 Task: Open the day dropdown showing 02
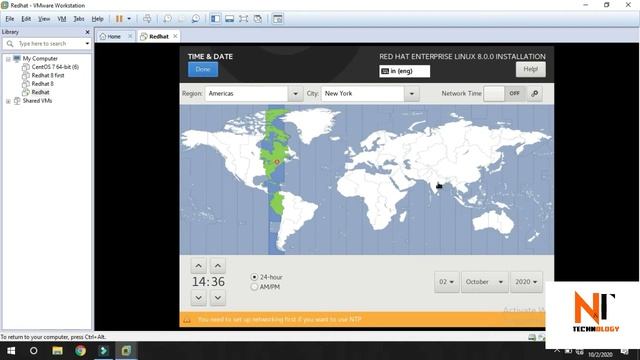(447, 282)
